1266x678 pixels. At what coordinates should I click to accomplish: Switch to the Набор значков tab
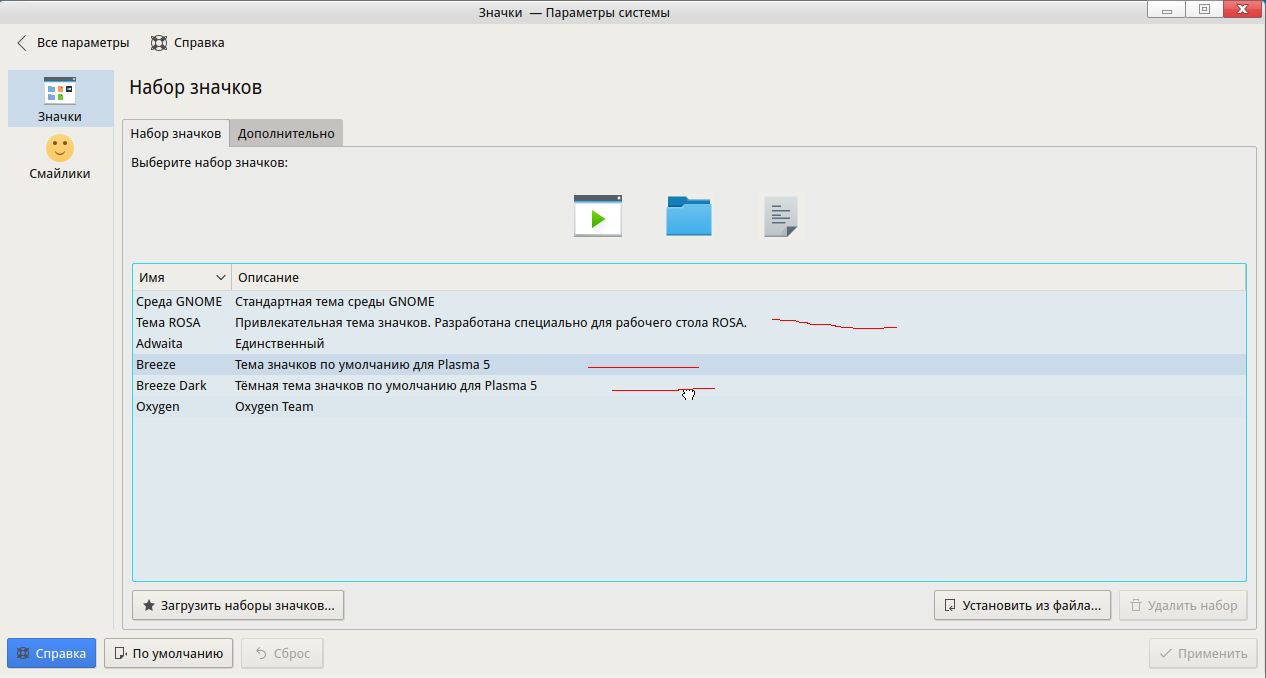click(x=176, y=133)
